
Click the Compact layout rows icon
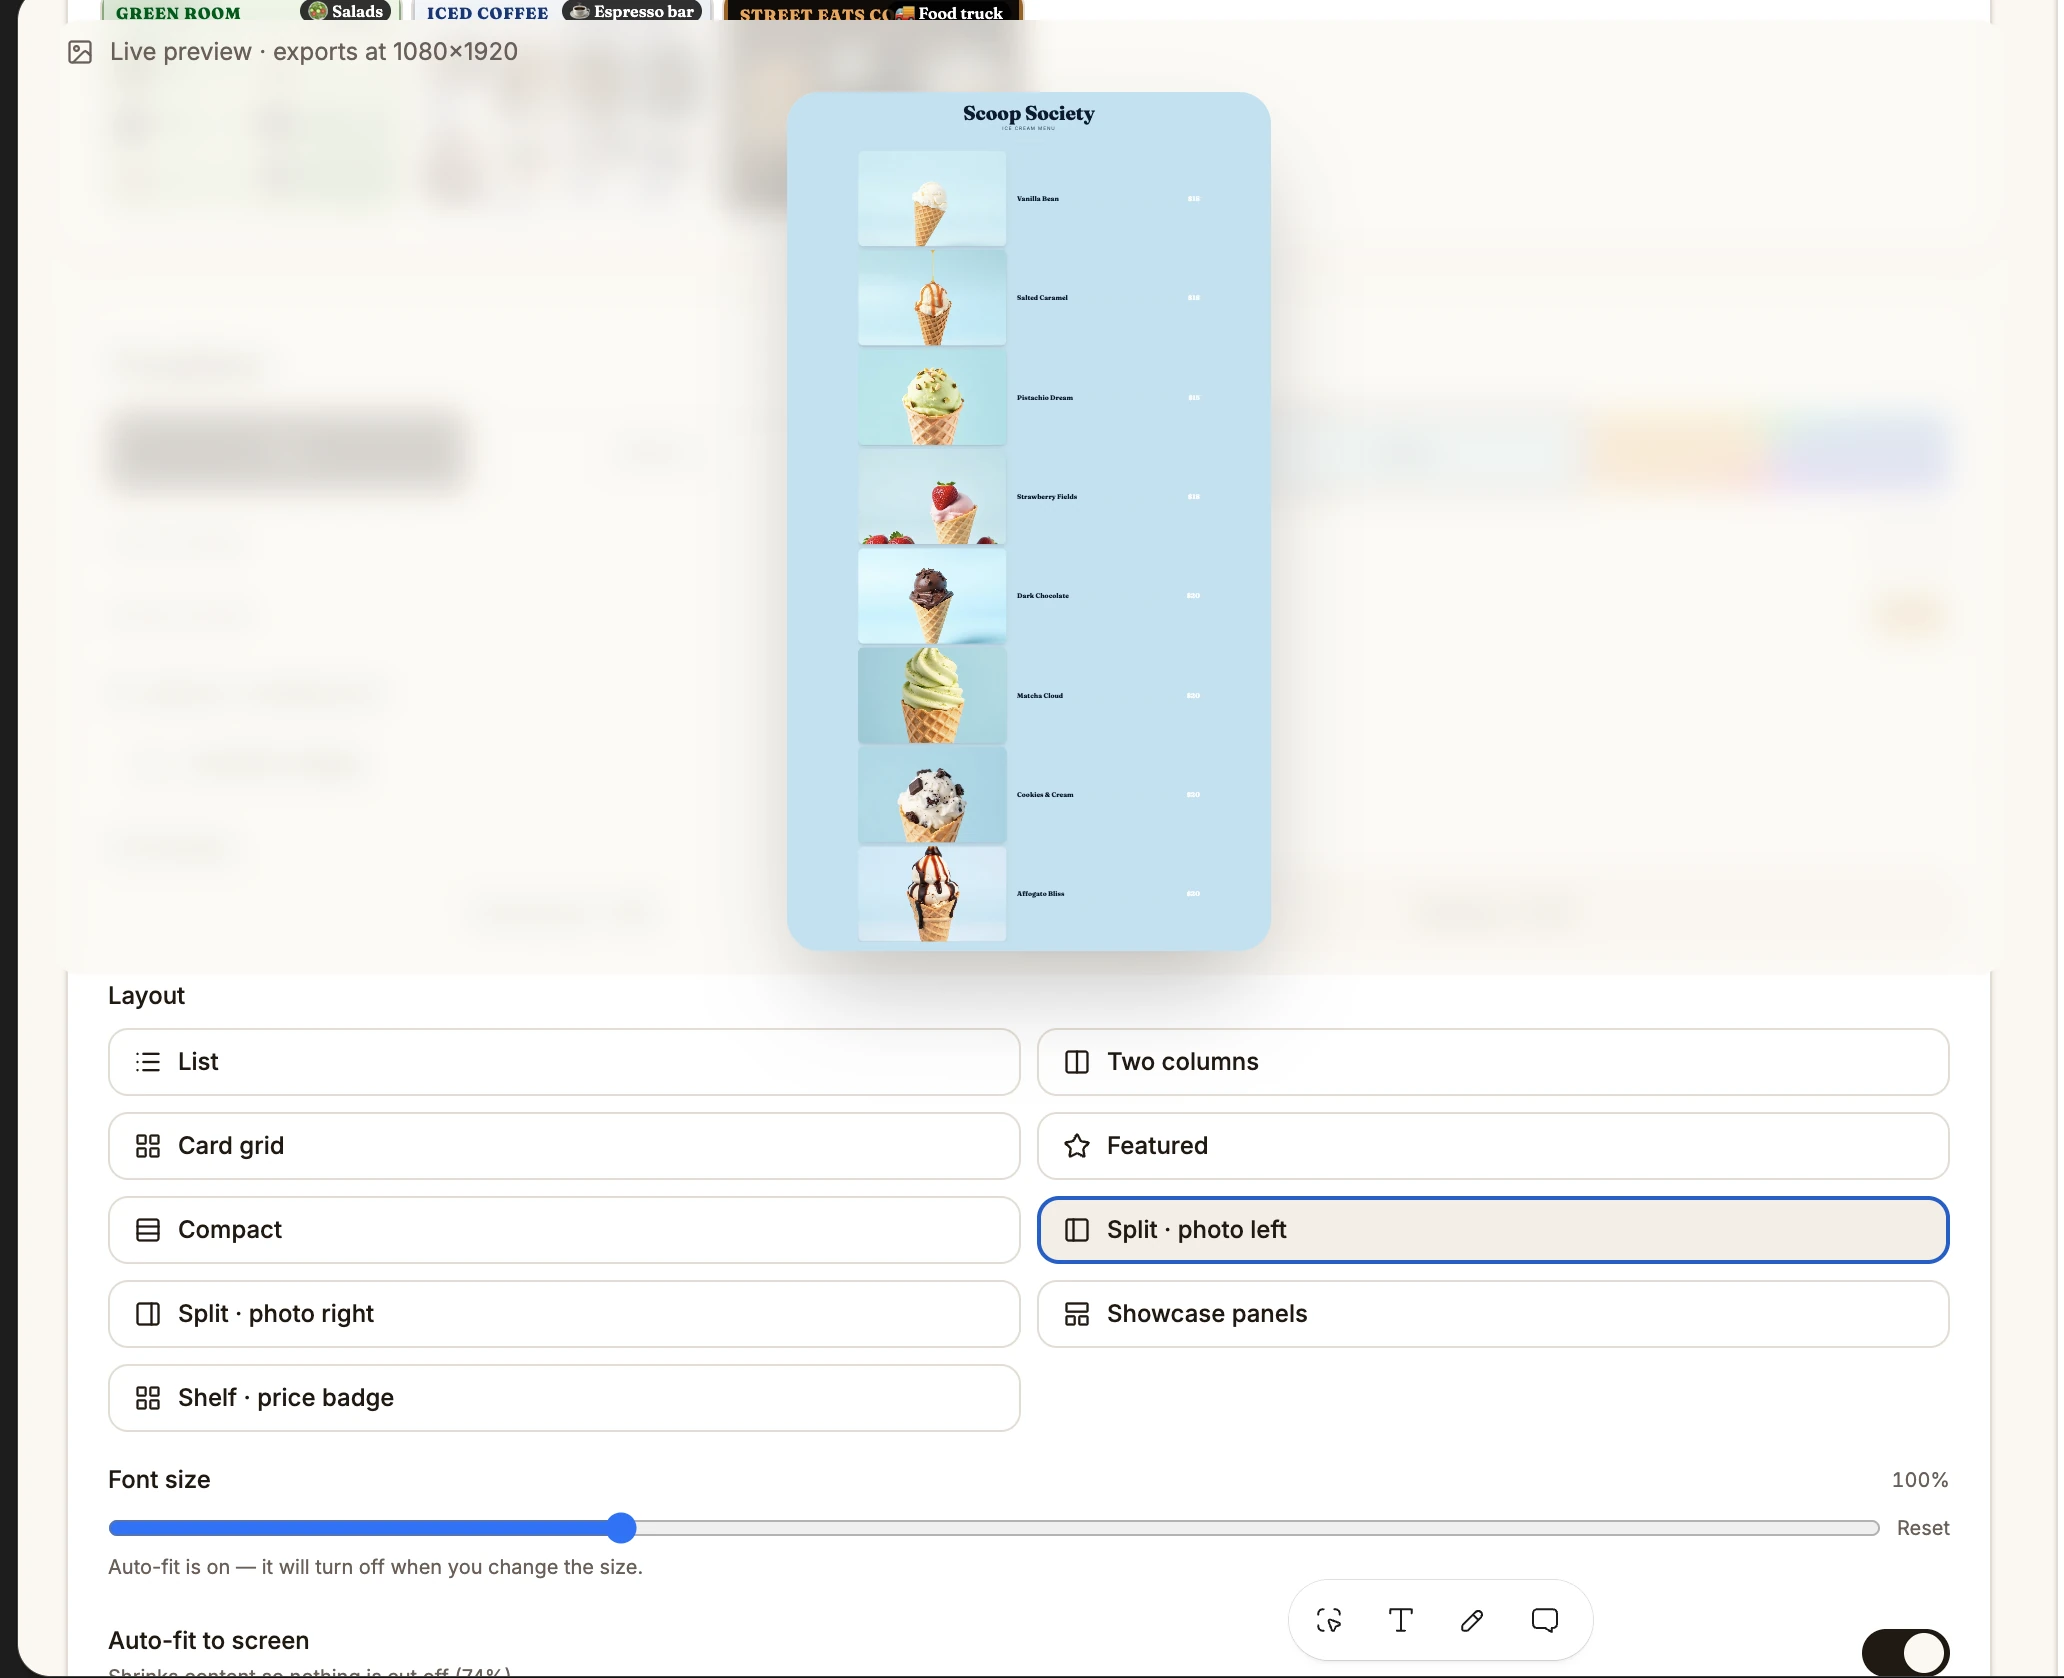[x=148, y=1230]
